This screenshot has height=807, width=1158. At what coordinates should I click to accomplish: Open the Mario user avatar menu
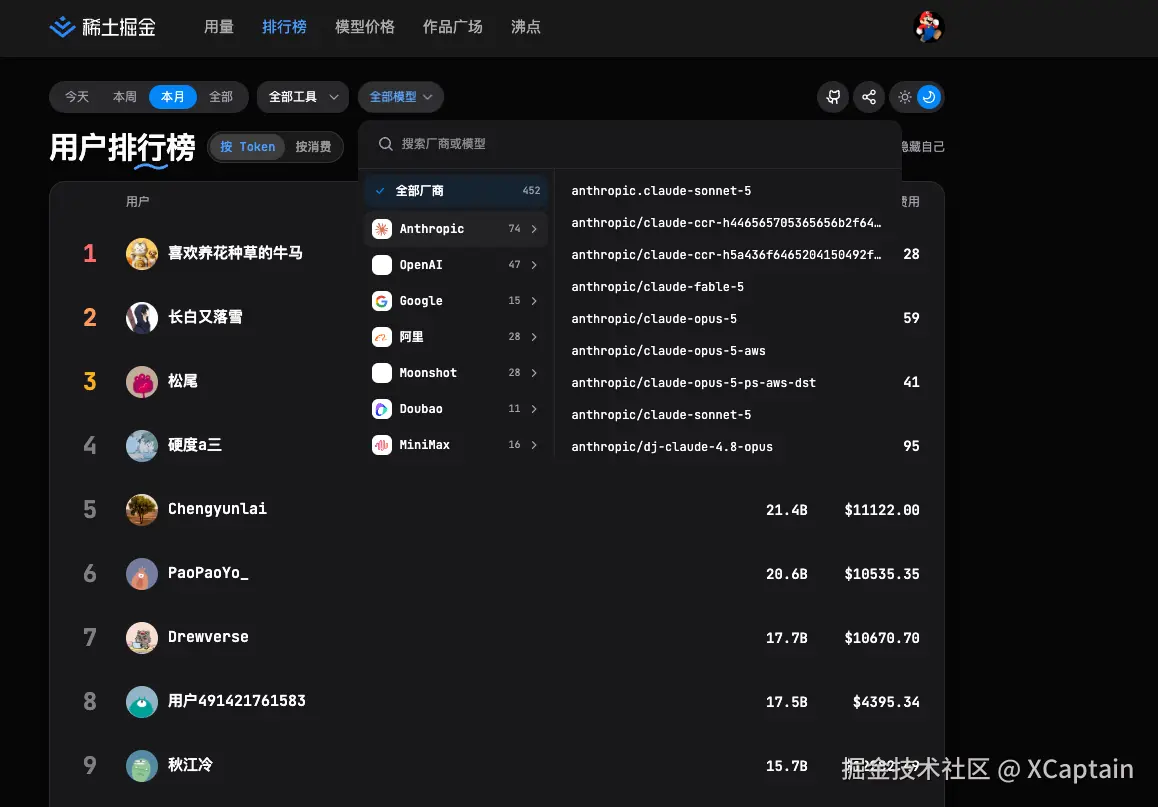pos(928,27)
